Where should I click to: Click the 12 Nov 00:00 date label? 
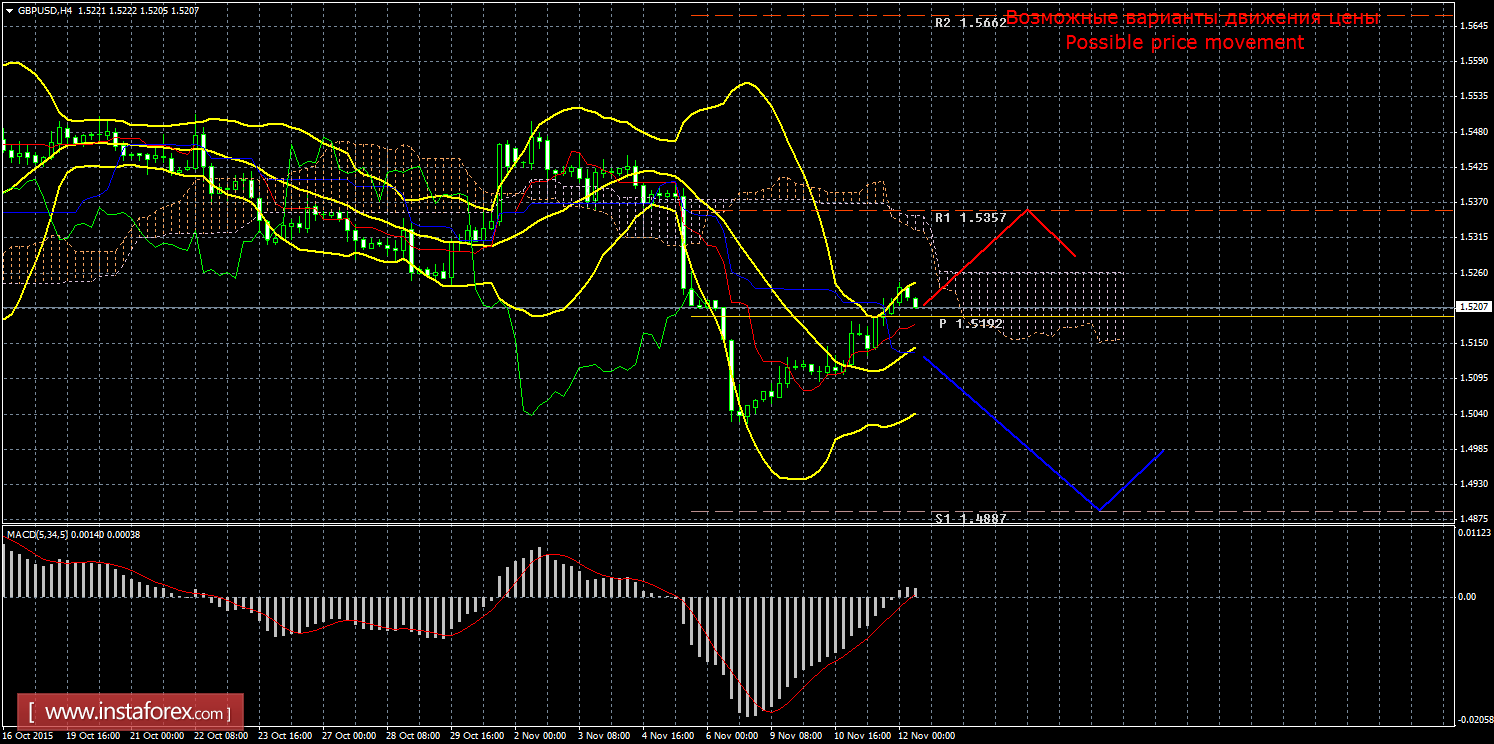click(x=926, y=736)
